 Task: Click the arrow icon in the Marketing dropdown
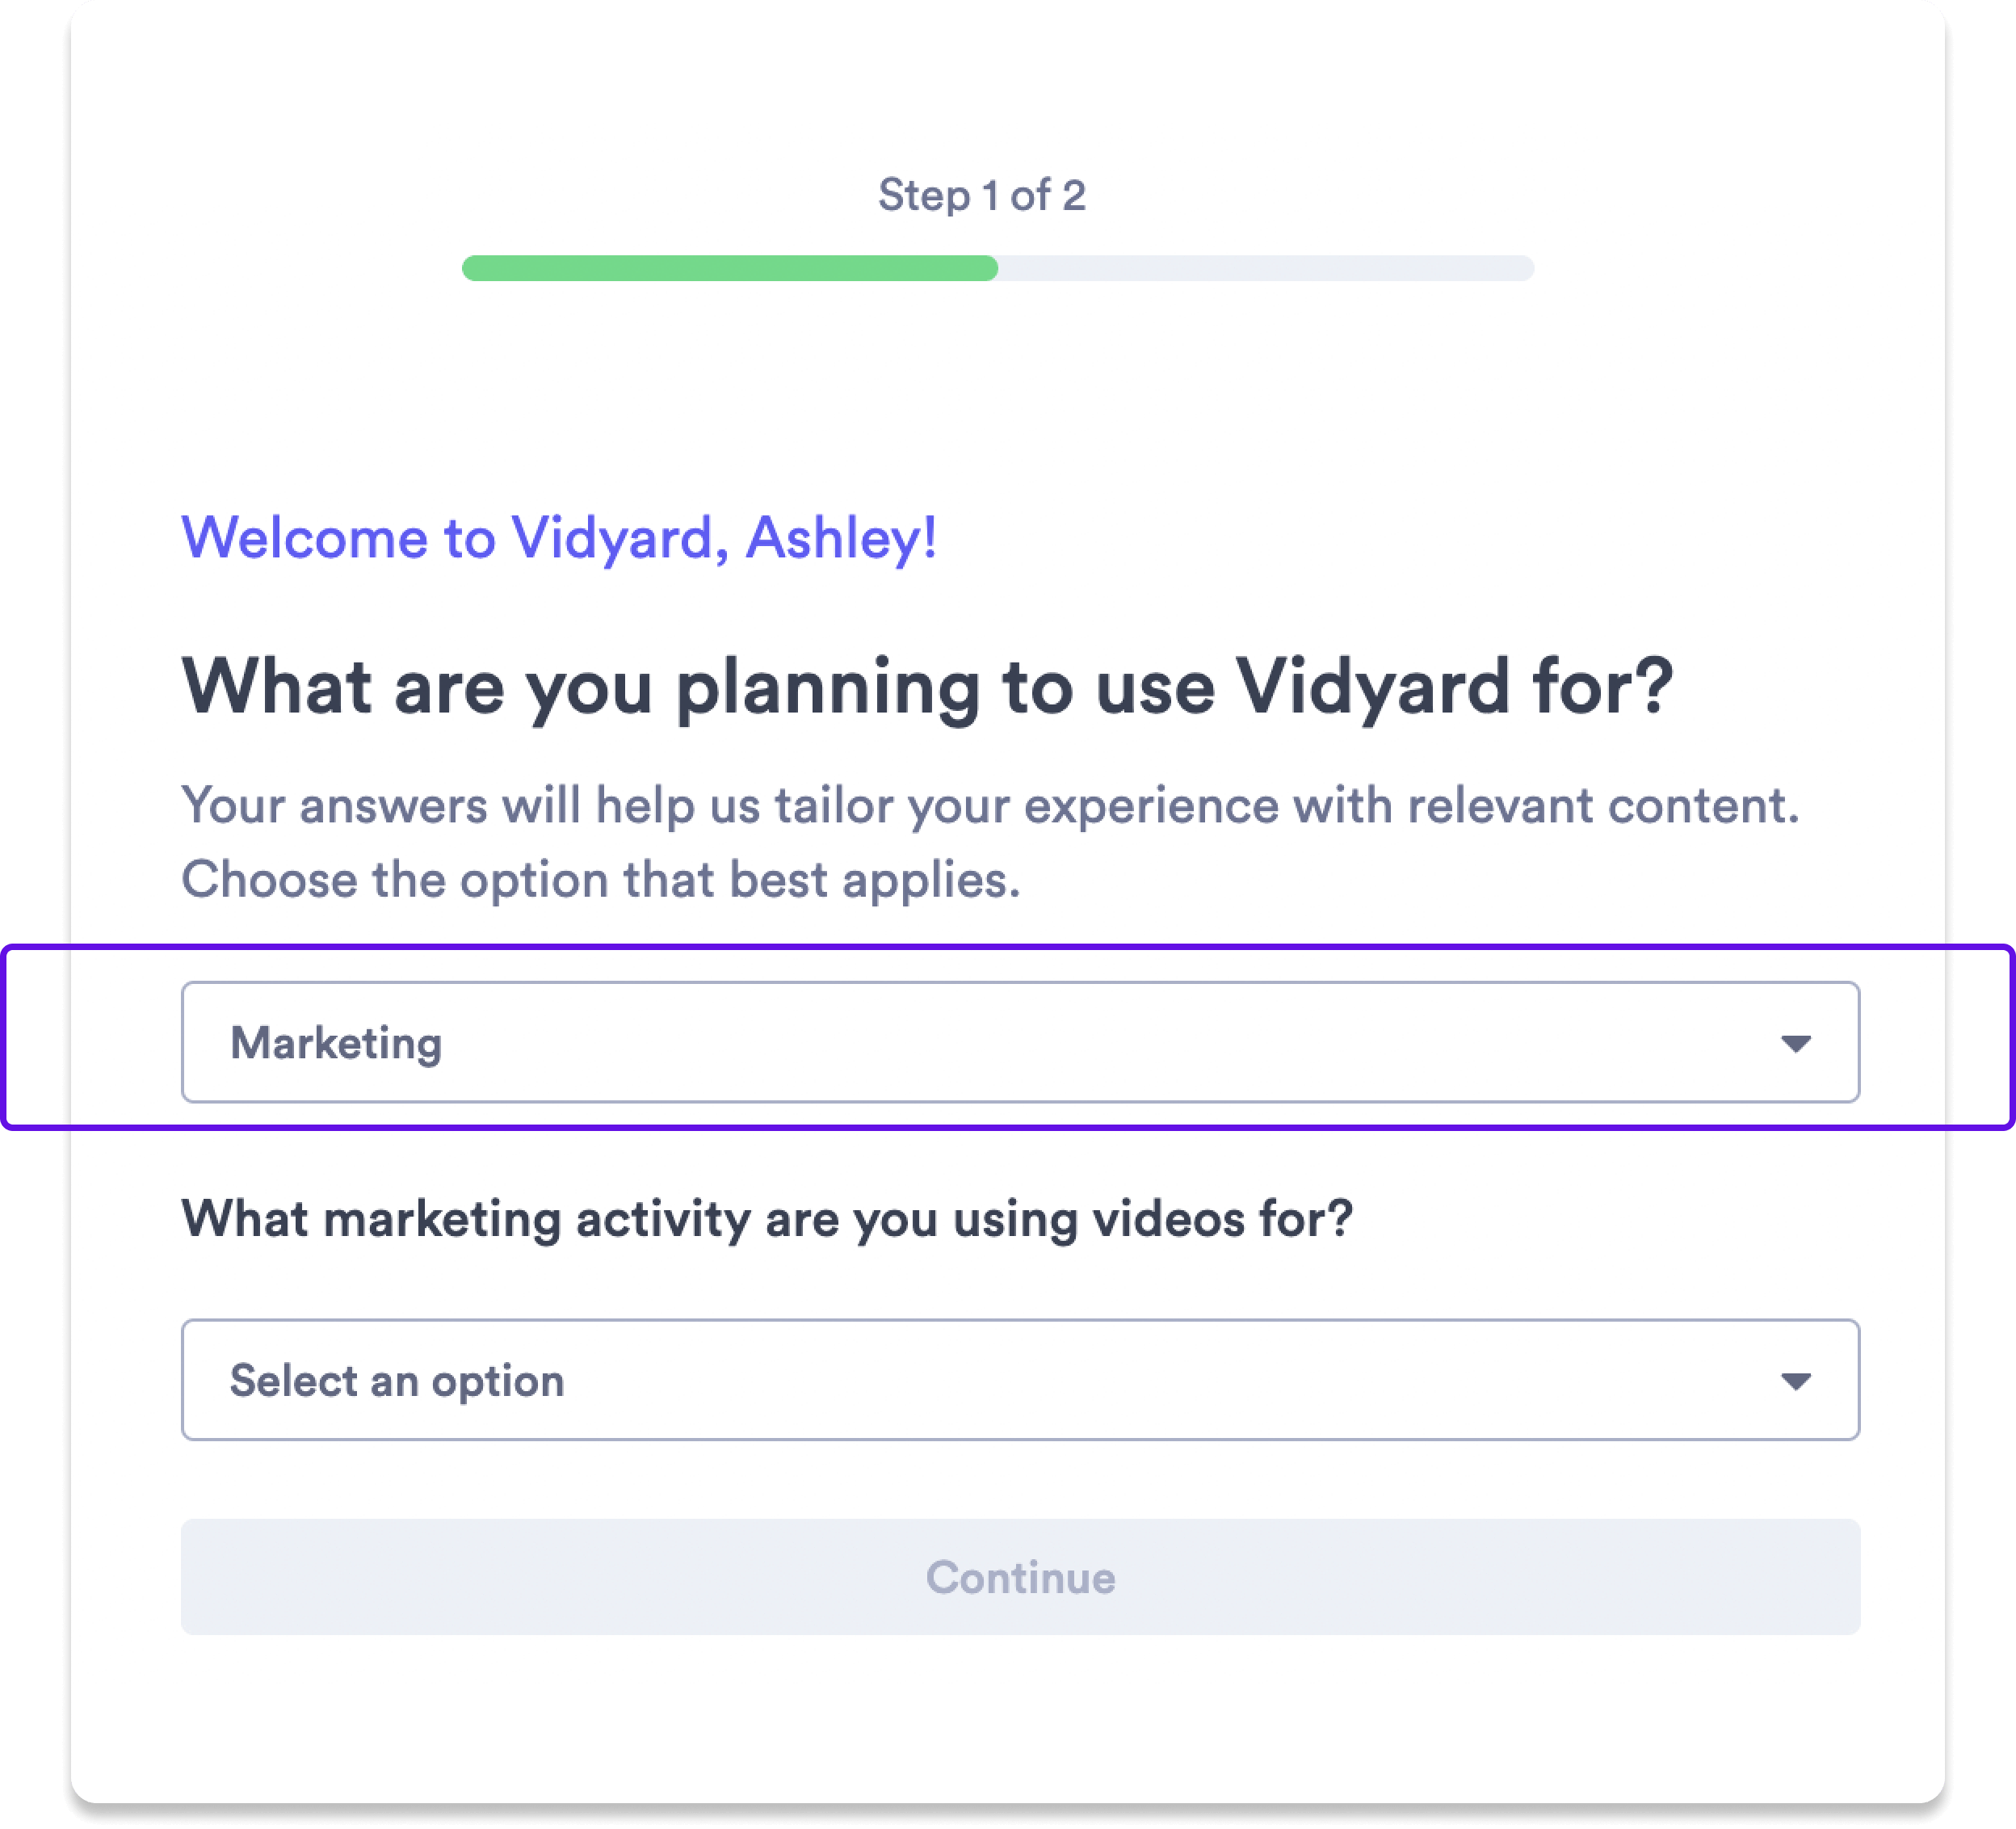pyautogui.click(x=1796, y=1044)
